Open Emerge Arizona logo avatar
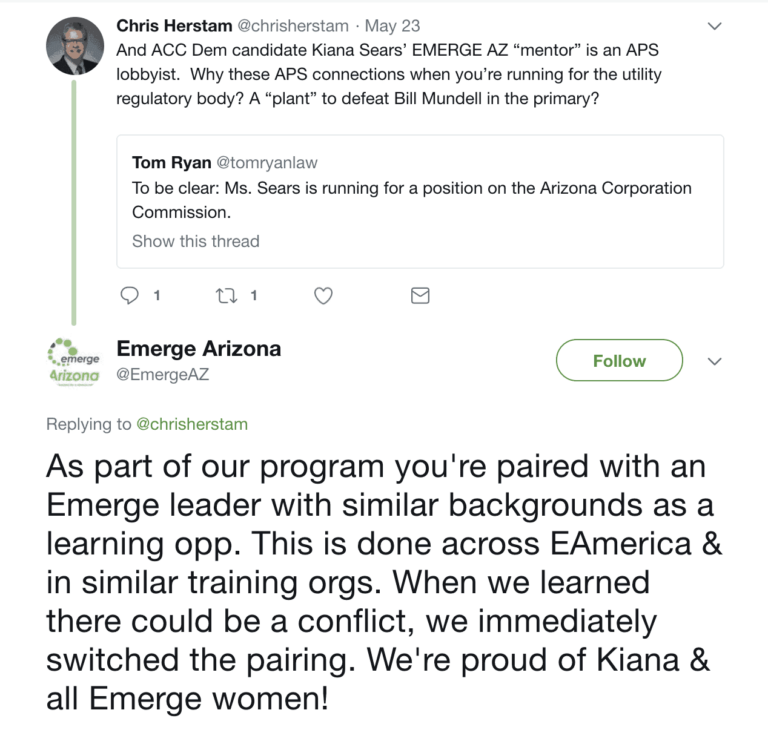Viewport: 768px width, 730px height. click(x=74, y=363)
